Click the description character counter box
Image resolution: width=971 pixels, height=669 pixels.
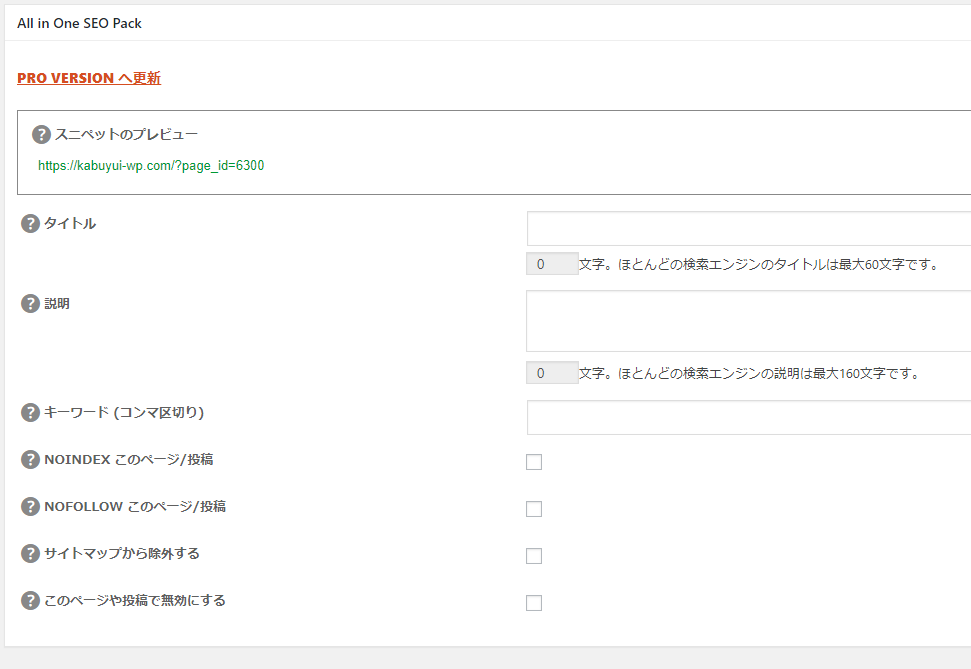pos(552,373)
